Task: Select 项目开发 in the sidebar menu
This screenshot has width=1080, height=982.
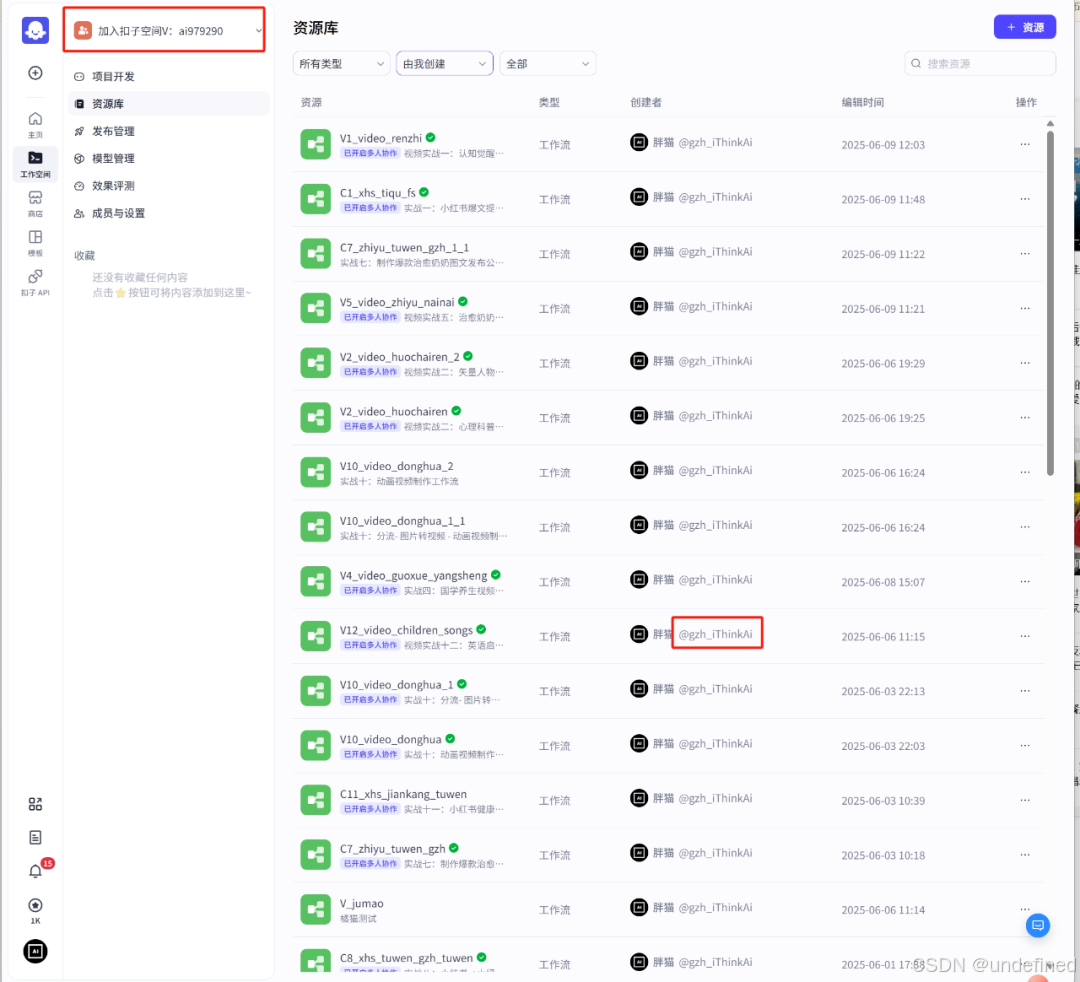Action: [x=113, y=77]
